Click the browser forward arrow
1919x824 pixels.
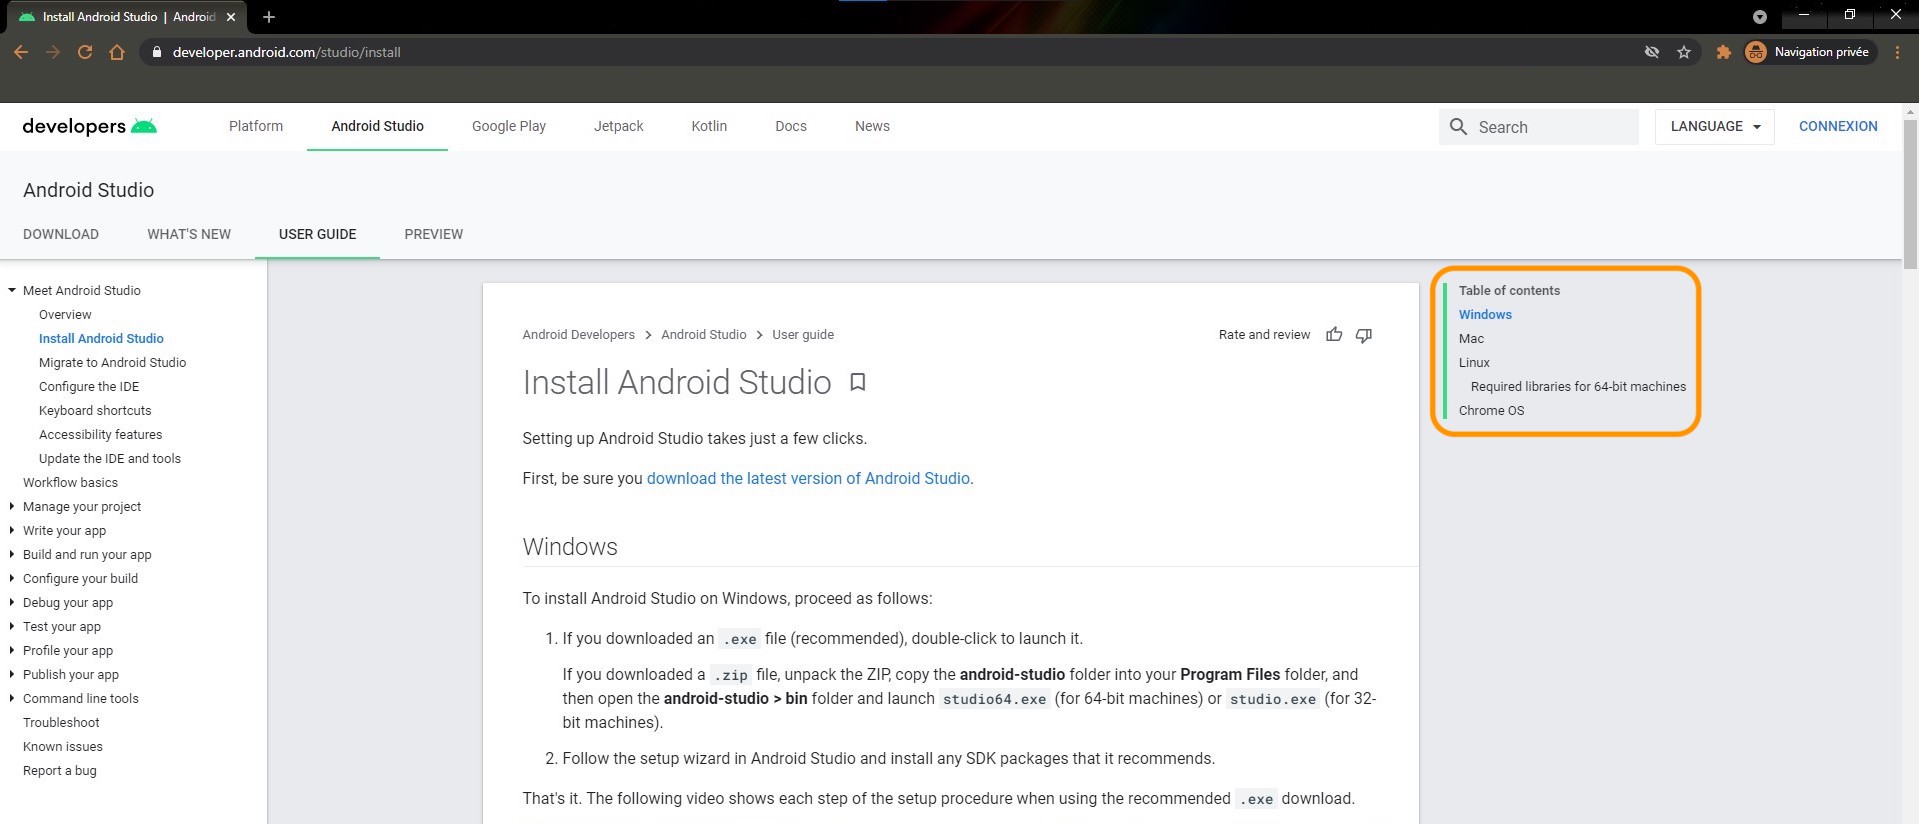coord(53,52)
